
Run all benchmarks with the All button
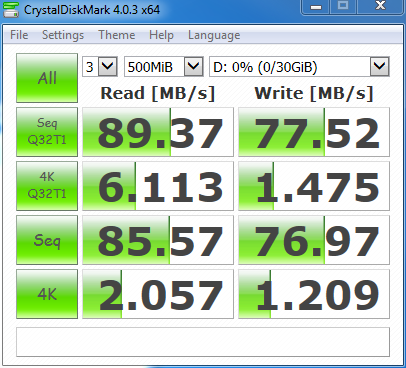coord(47,78)
